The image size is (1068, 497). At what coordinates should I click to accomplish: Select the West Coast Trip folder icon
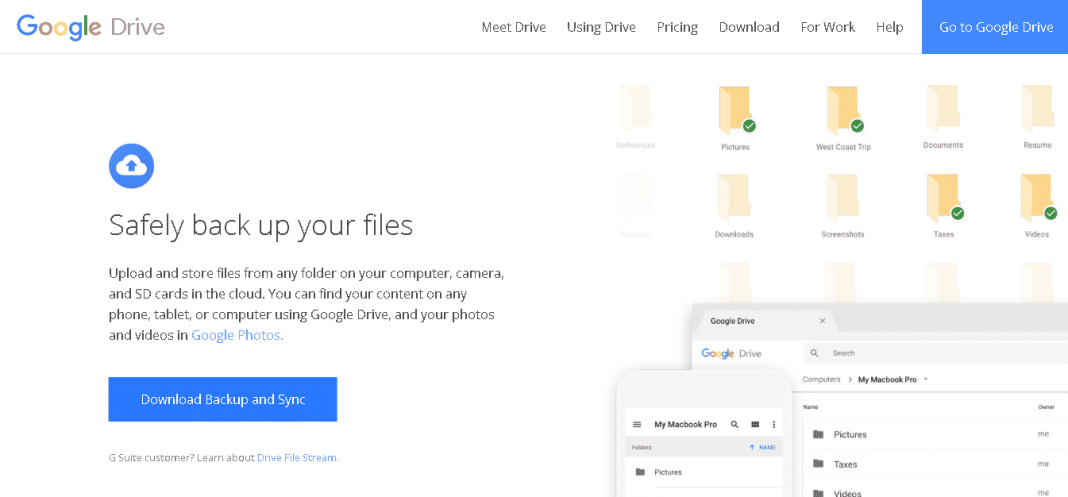pos(844,110)
